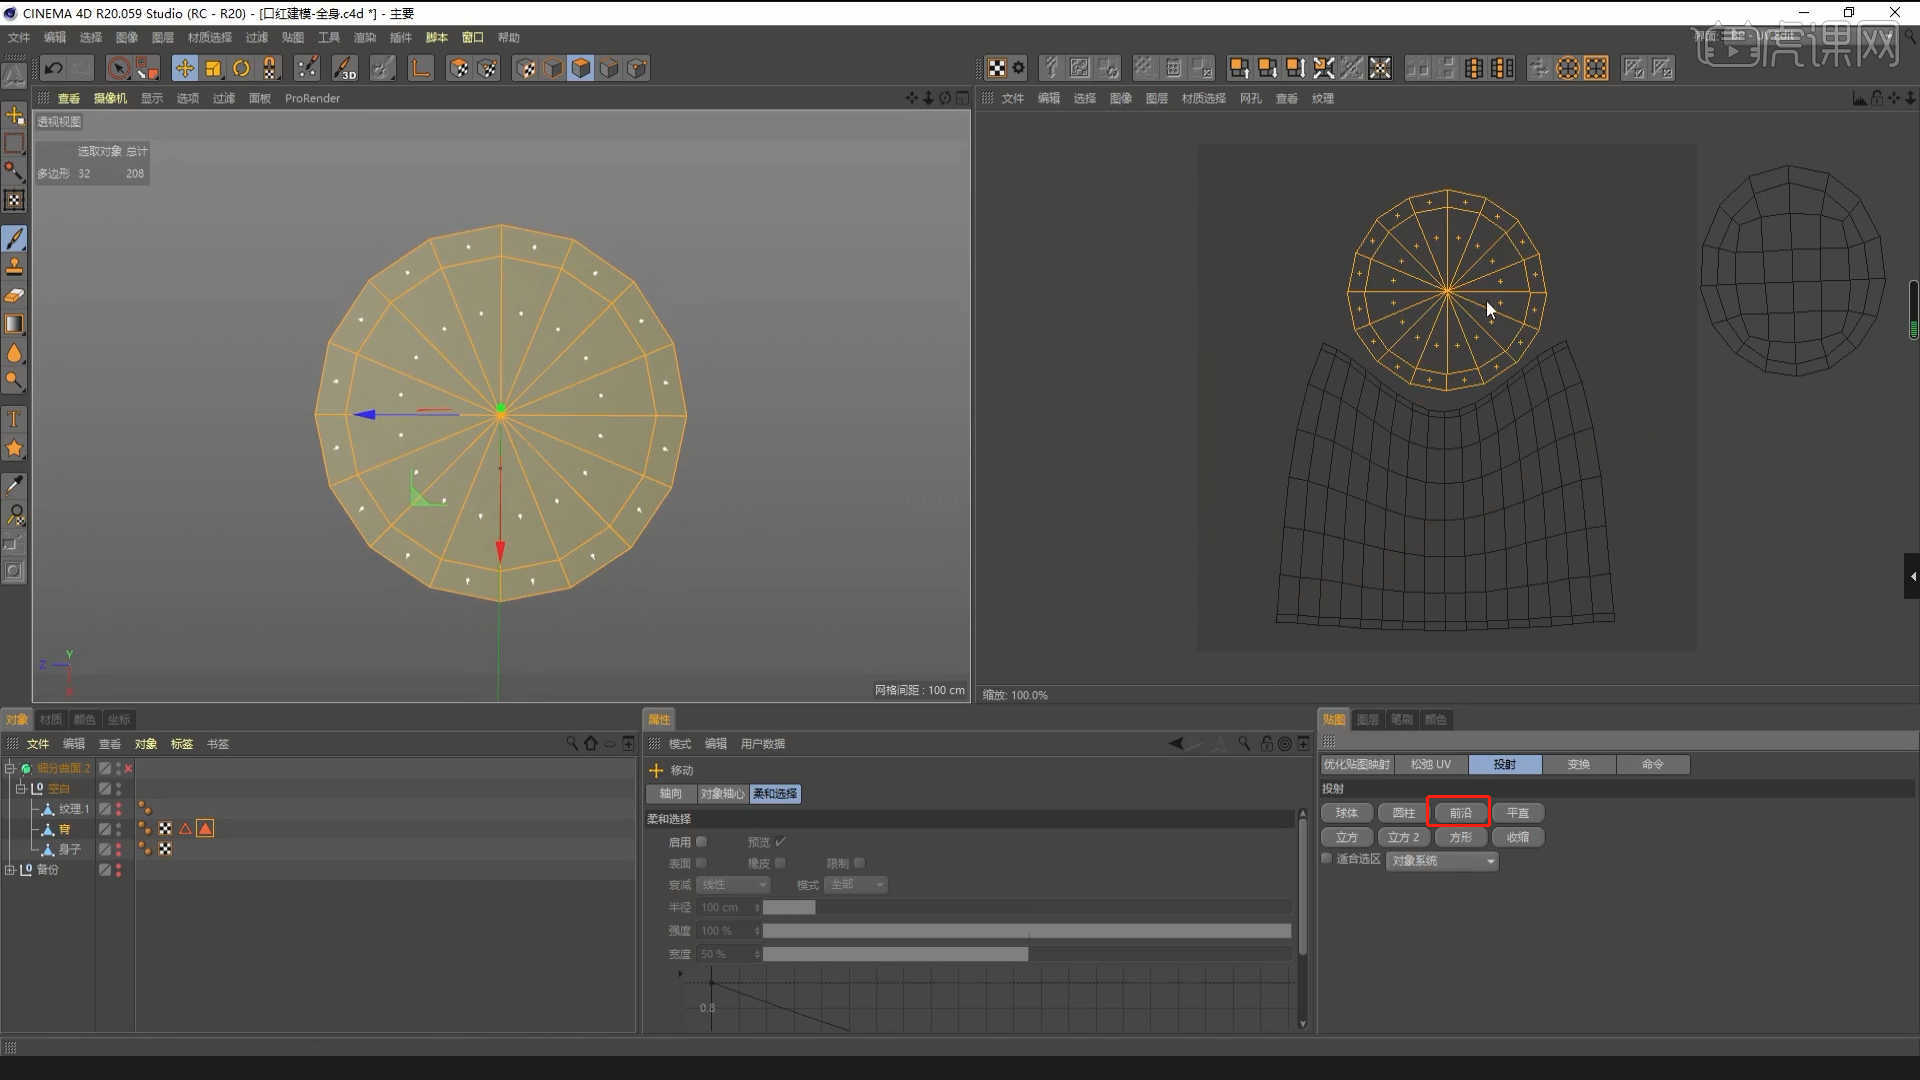Collapse the 细分曲面 2 tree node
Image resolution: width=1920 pixels, height=1080 pixels.
coord(10,768)
